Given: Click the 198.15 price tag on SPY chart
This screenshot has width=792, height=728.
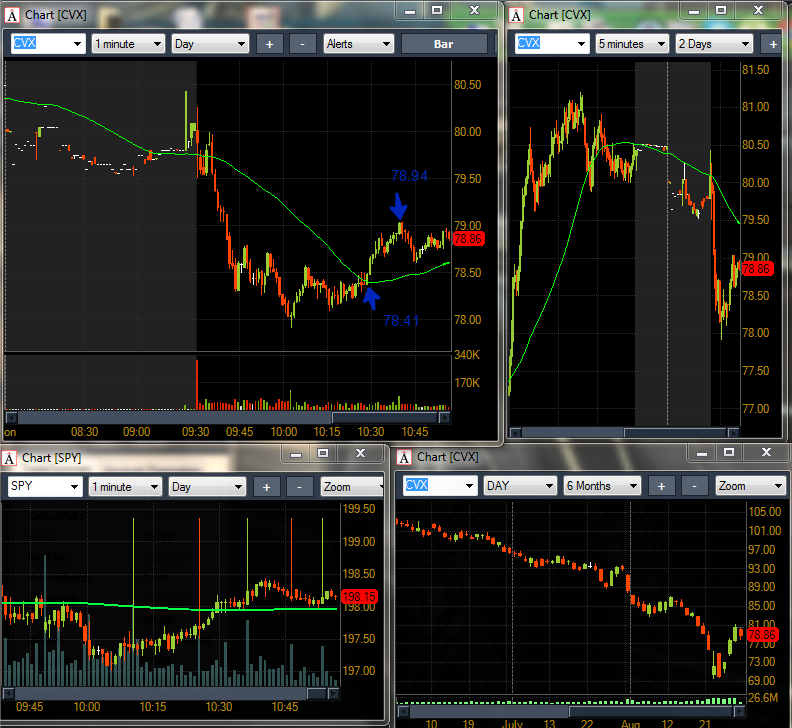Looking at the screenshot, I should [359, 597].
